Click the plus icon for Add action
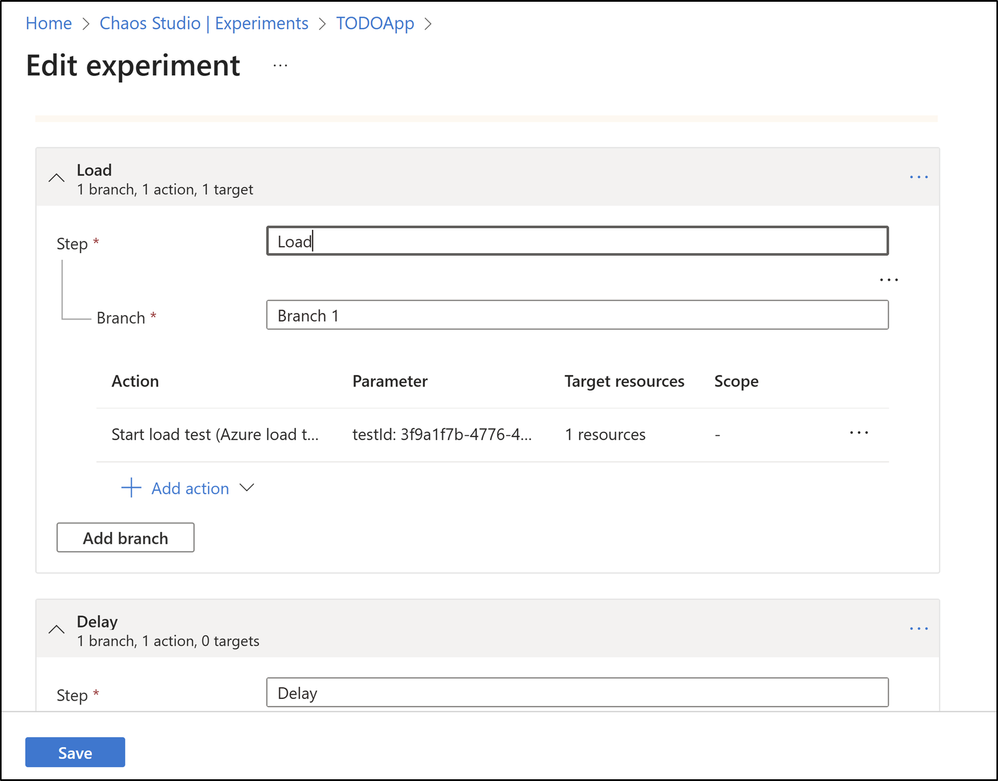The image size is (998, 781). (131, 488)
